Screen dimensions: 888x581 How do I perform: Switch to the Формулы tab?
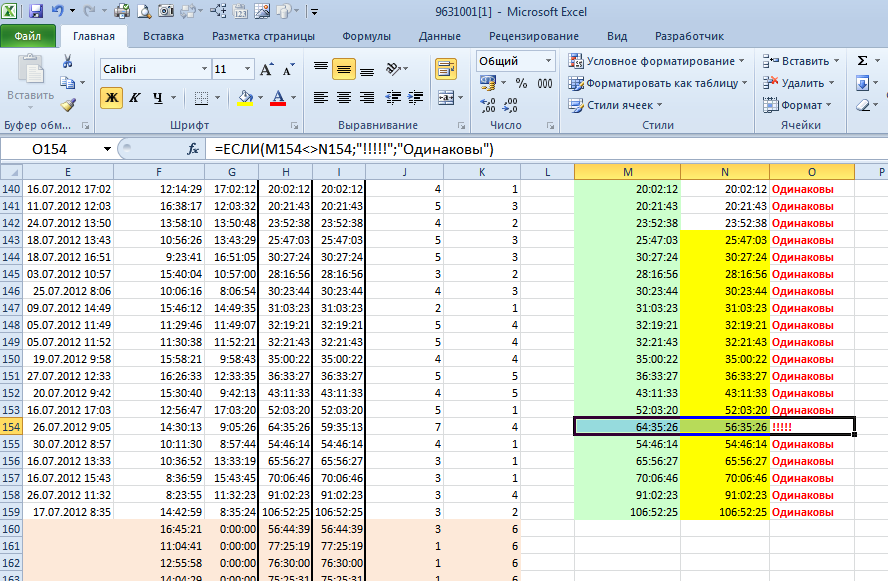coord(366,36)
